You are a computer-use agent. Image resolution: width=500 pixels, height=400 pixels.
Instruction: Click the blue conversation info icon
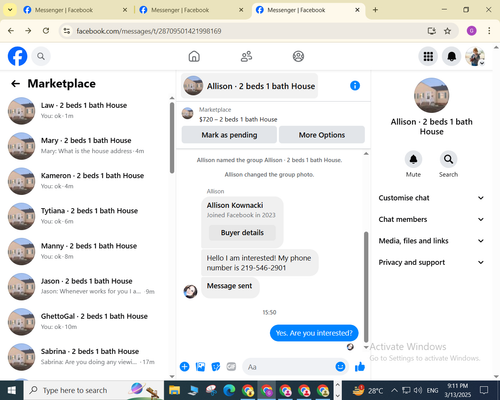coord(355,86)
